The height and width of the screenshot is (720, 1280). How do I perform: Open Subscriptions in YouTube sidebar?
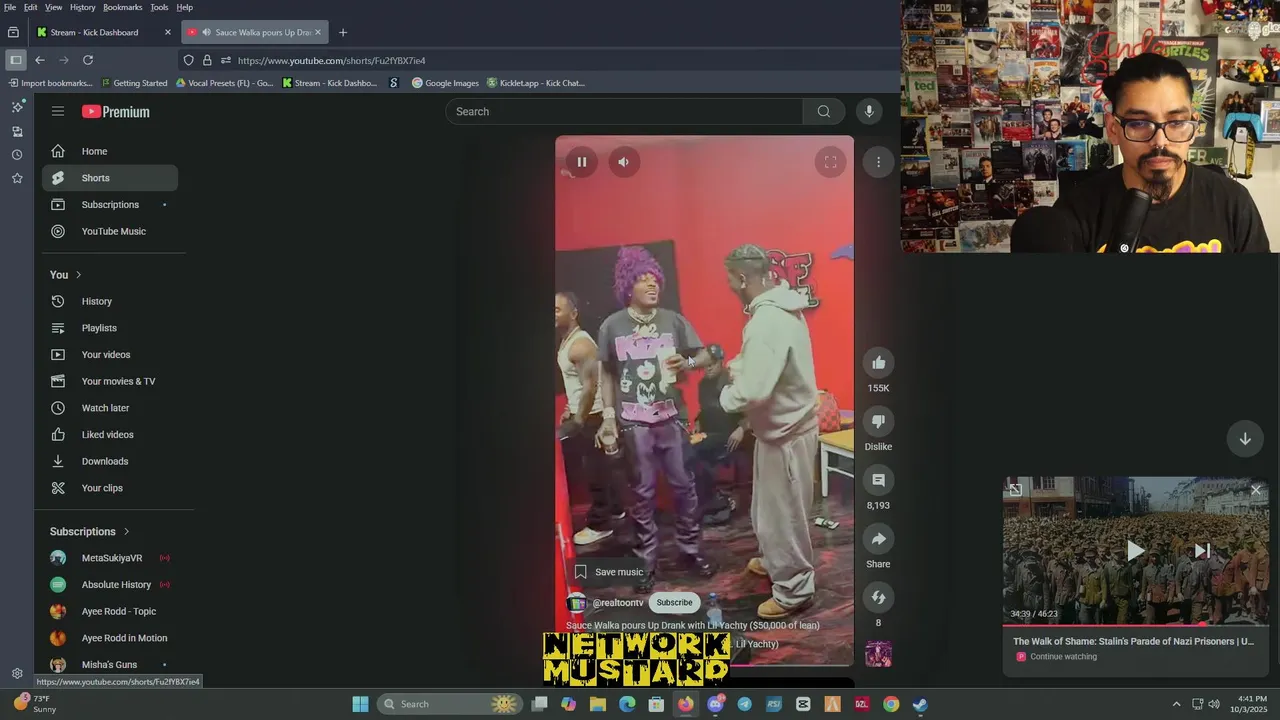click(x=110, y=205)
